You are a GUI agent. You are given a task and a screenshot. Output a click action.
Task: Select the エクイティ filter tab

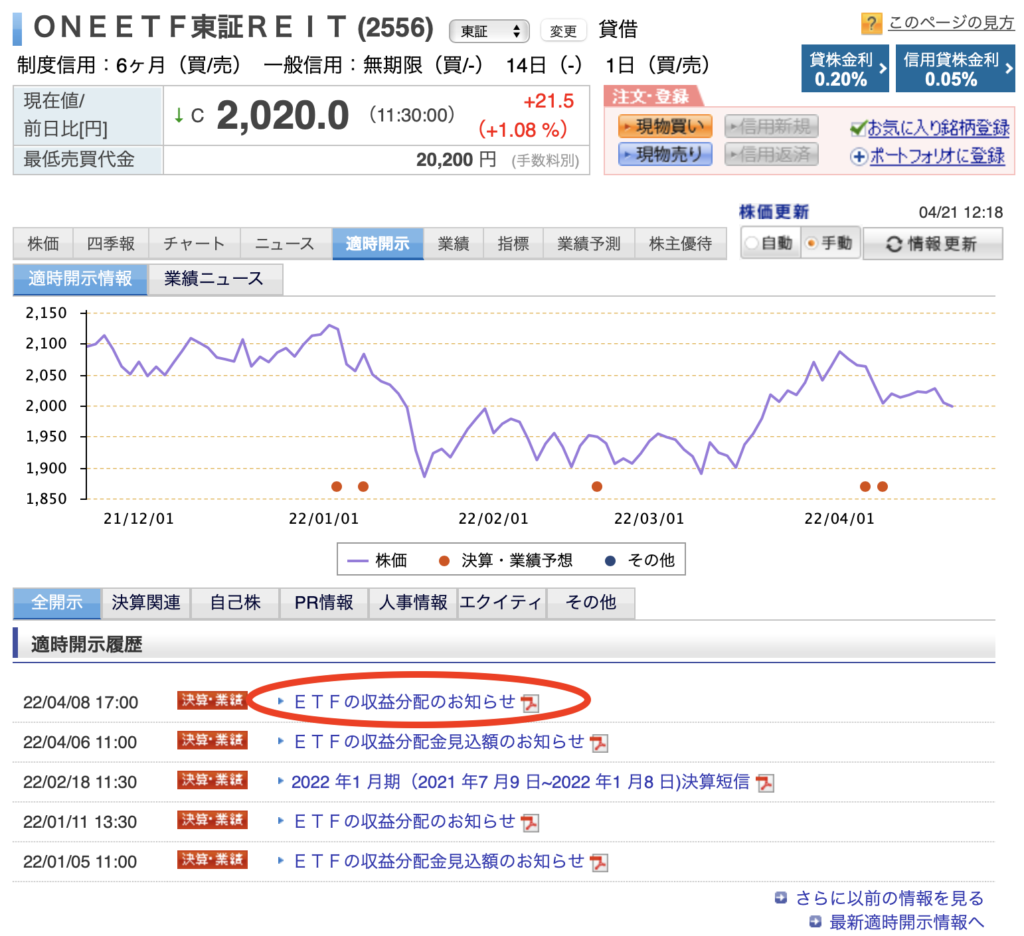coord(502,602)
